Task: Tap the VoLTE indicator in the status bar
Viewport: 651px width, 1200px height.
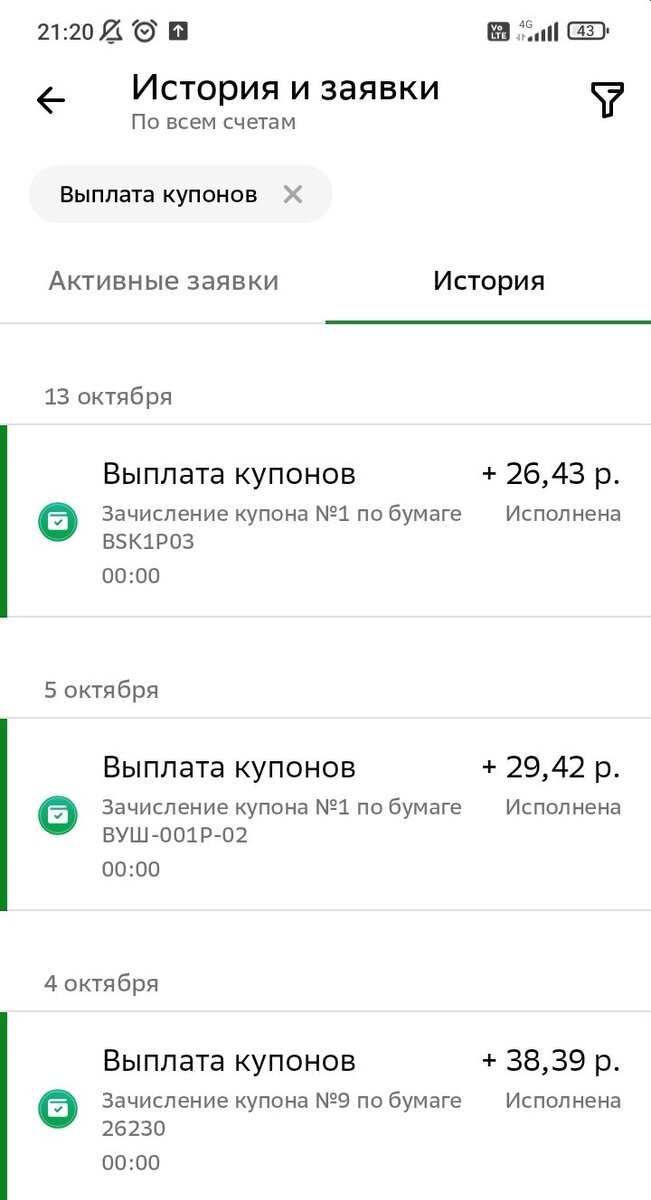Action: point(497,33)
